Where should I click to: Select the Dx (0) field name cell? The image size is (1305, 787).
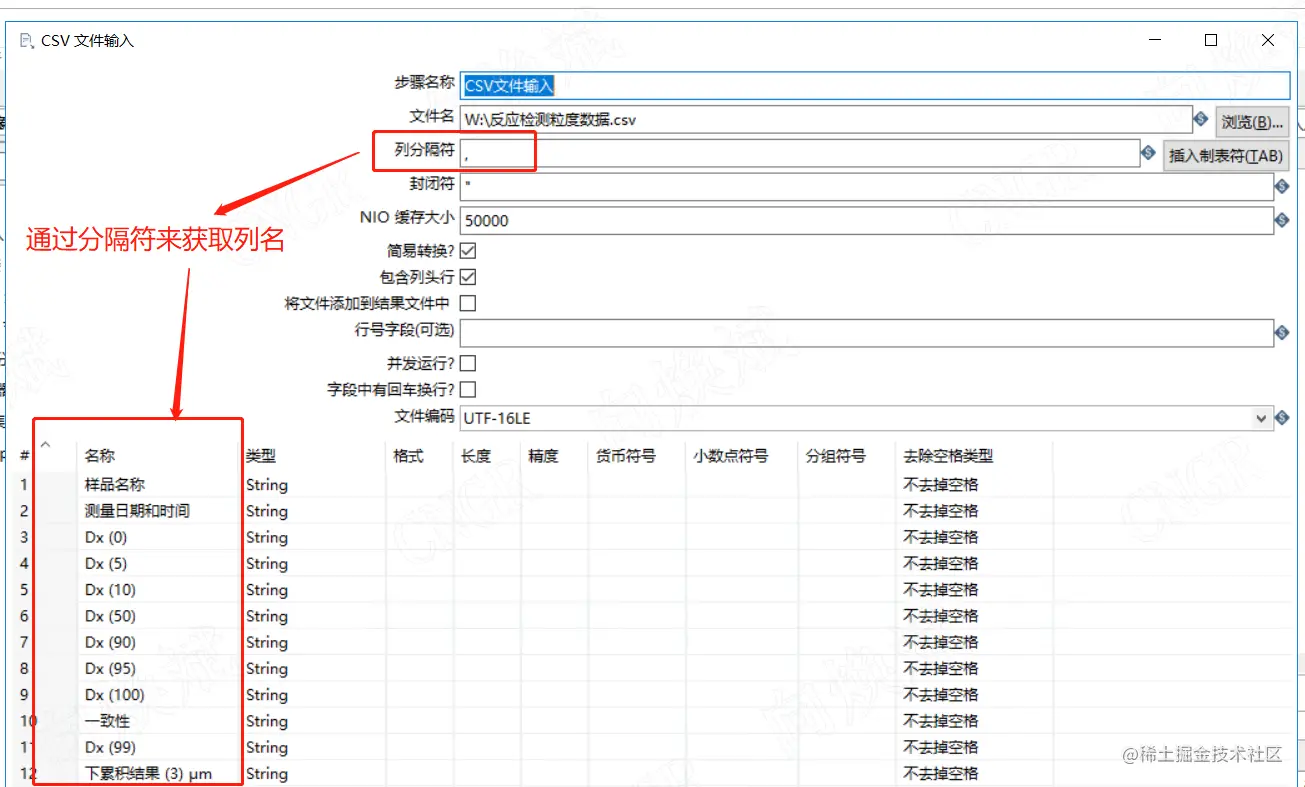coord(160,537)
